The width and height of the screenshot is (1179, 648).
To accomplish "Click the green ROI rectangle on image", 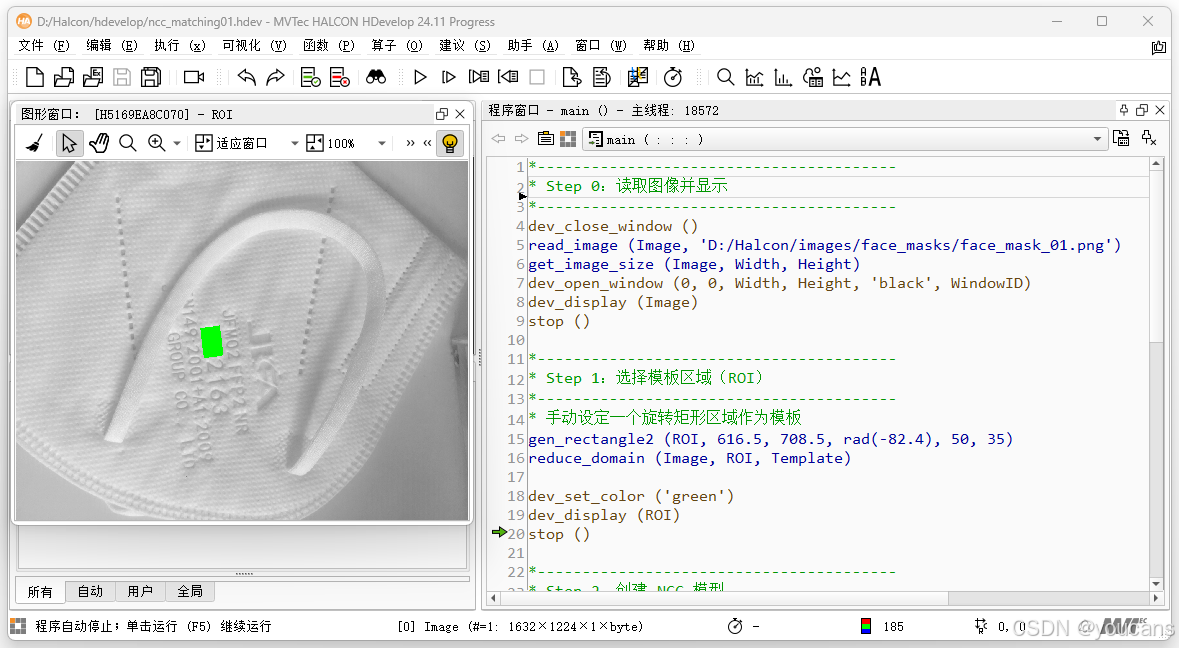I will pos(212,341).
